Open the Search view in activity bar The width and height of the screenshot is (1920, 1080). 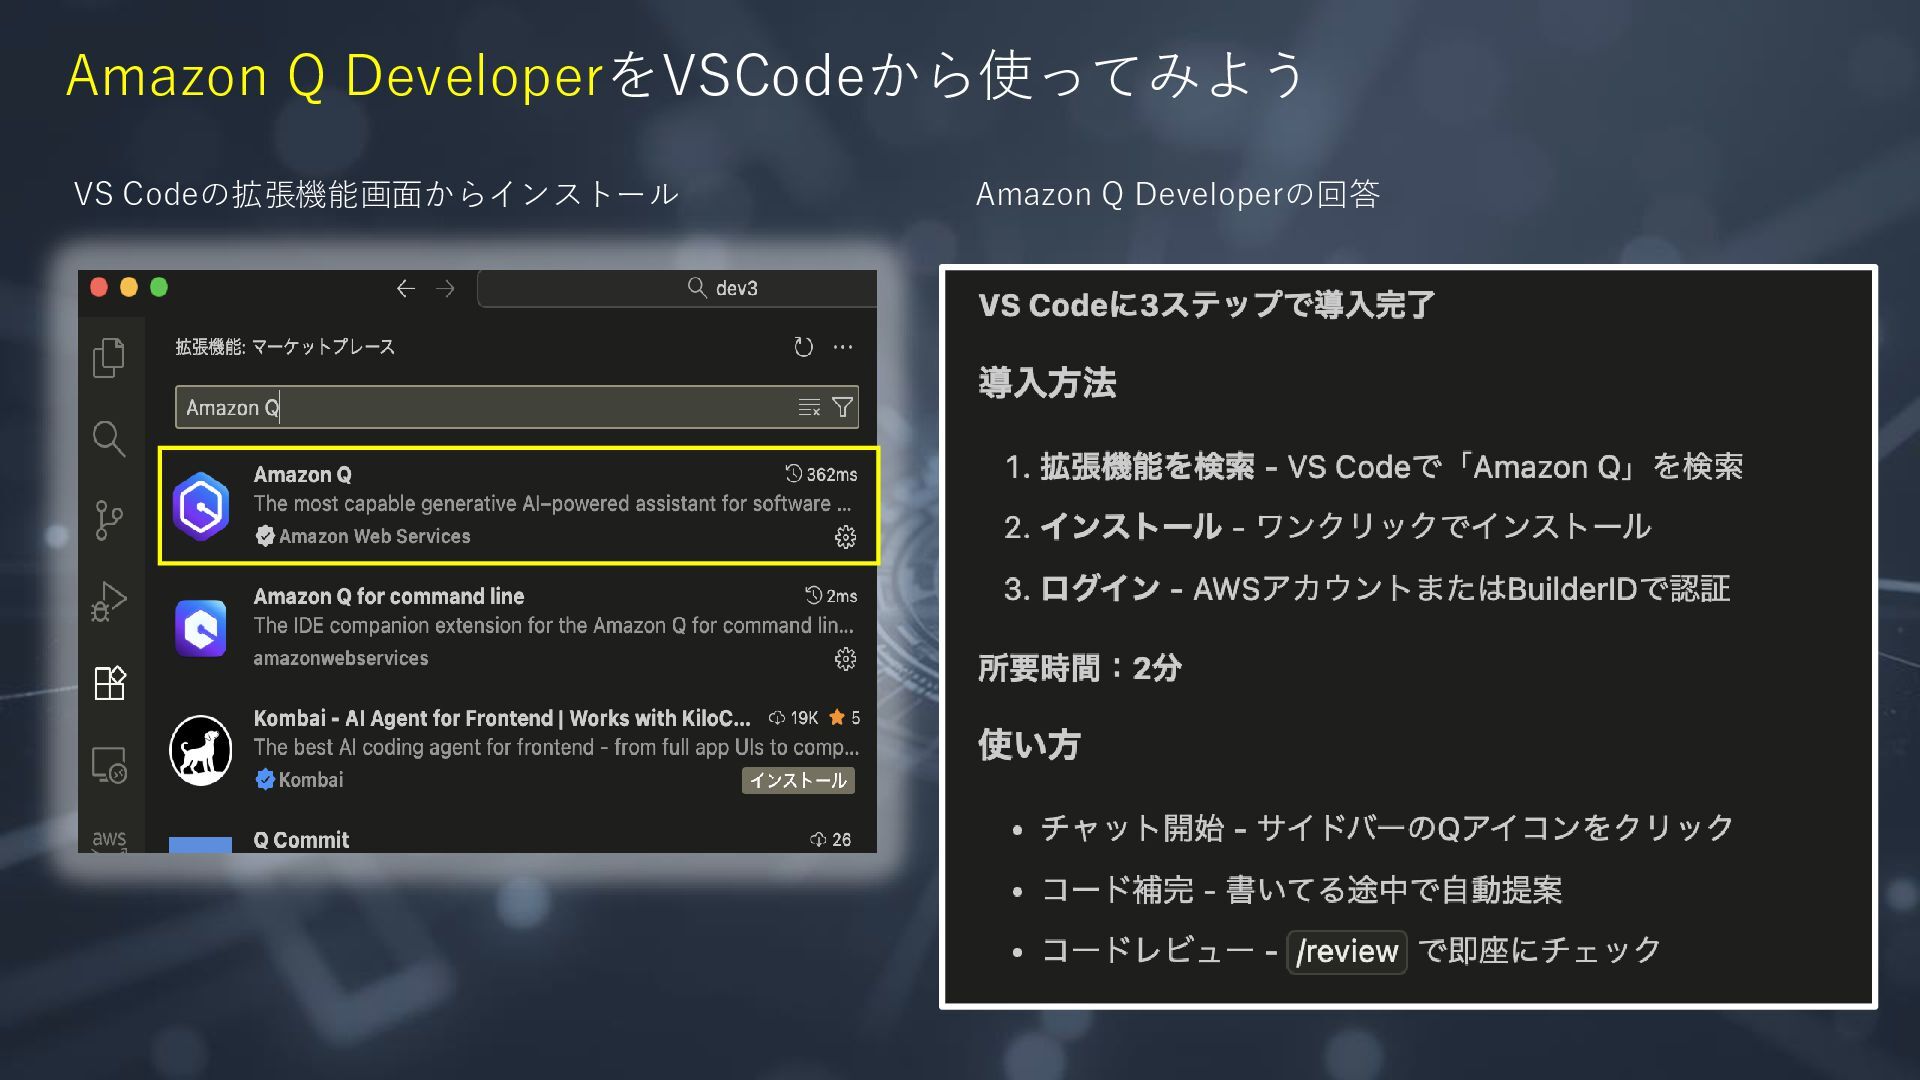click(x=109, y=438)
